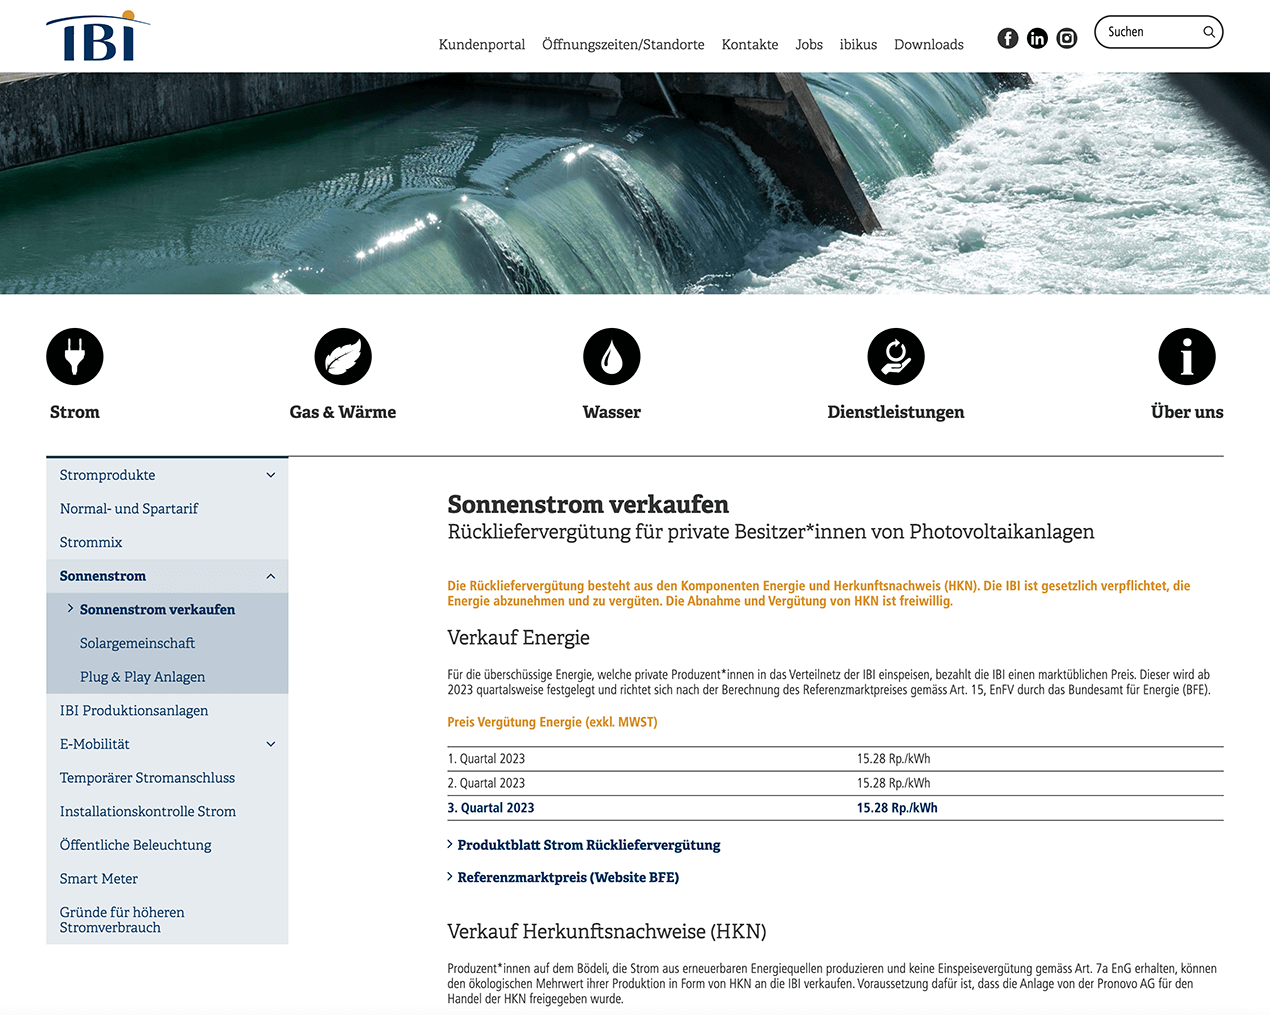Open the Wasser section label
1270x1015 pixels.
click(x=612, y=412)
